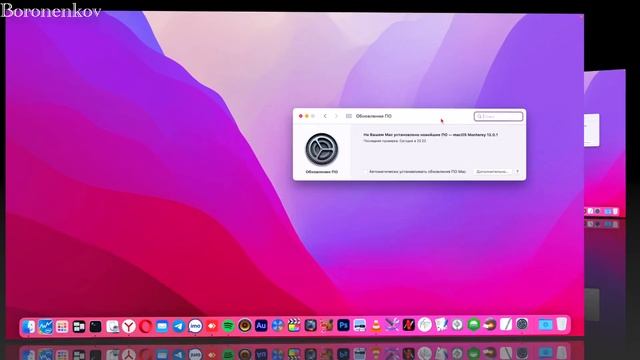The image size is (640, 360).
Task: Launch Opera browser from the dock
Action: (x=145, y=326)
